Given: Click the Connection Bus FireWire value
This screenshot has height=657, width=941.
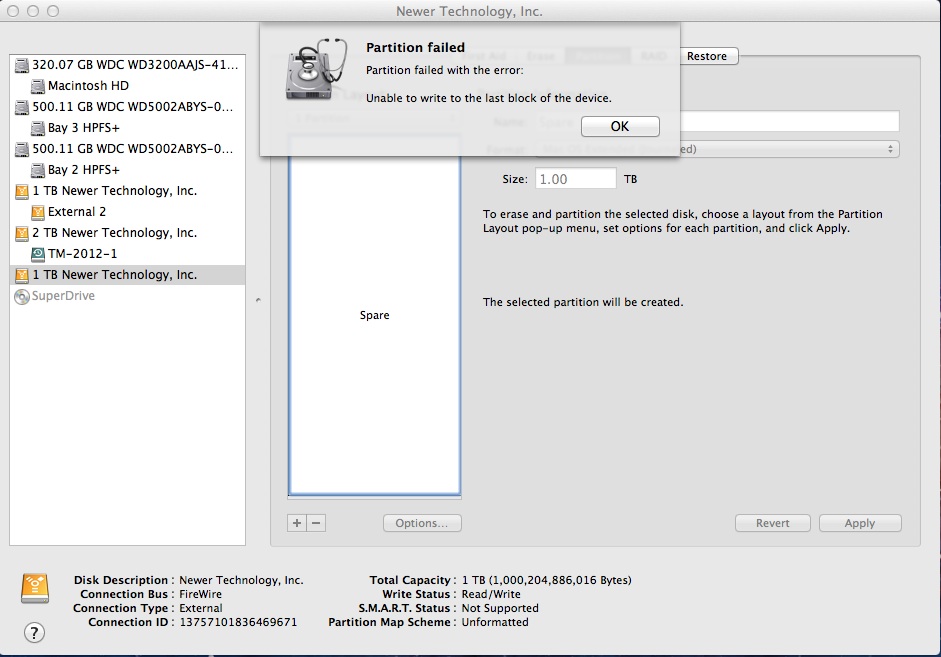Looking at the screenshot, I should pyautogui.click(x=200, y=594).
